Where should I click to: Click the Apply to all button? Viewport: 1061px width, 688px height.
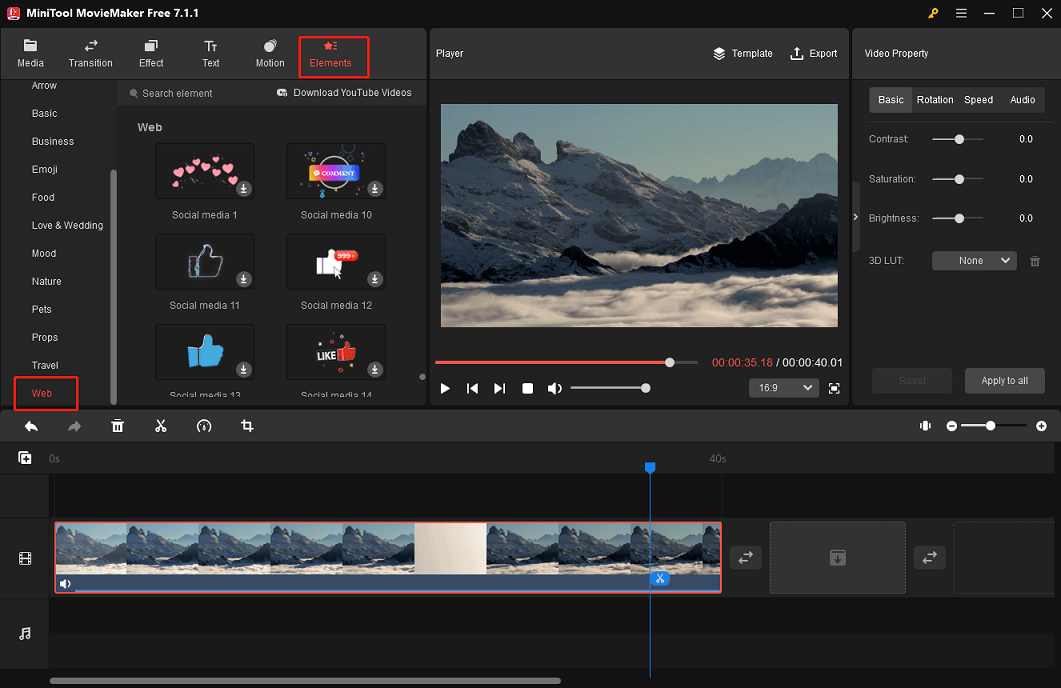(x=1004, y=380)
